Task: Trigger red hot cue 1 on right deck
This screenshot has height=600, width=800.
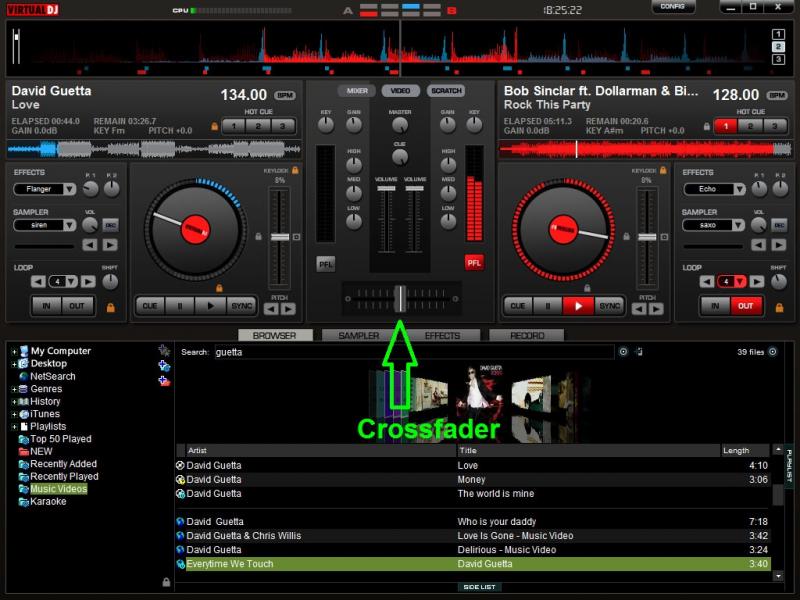Action: [x=726, y=126]
